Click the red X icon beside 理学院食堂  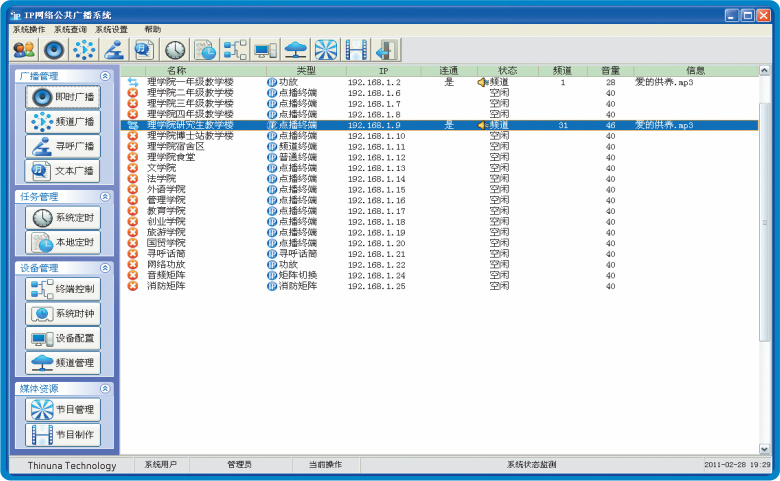pyautogui.click(x=132, y=157)
